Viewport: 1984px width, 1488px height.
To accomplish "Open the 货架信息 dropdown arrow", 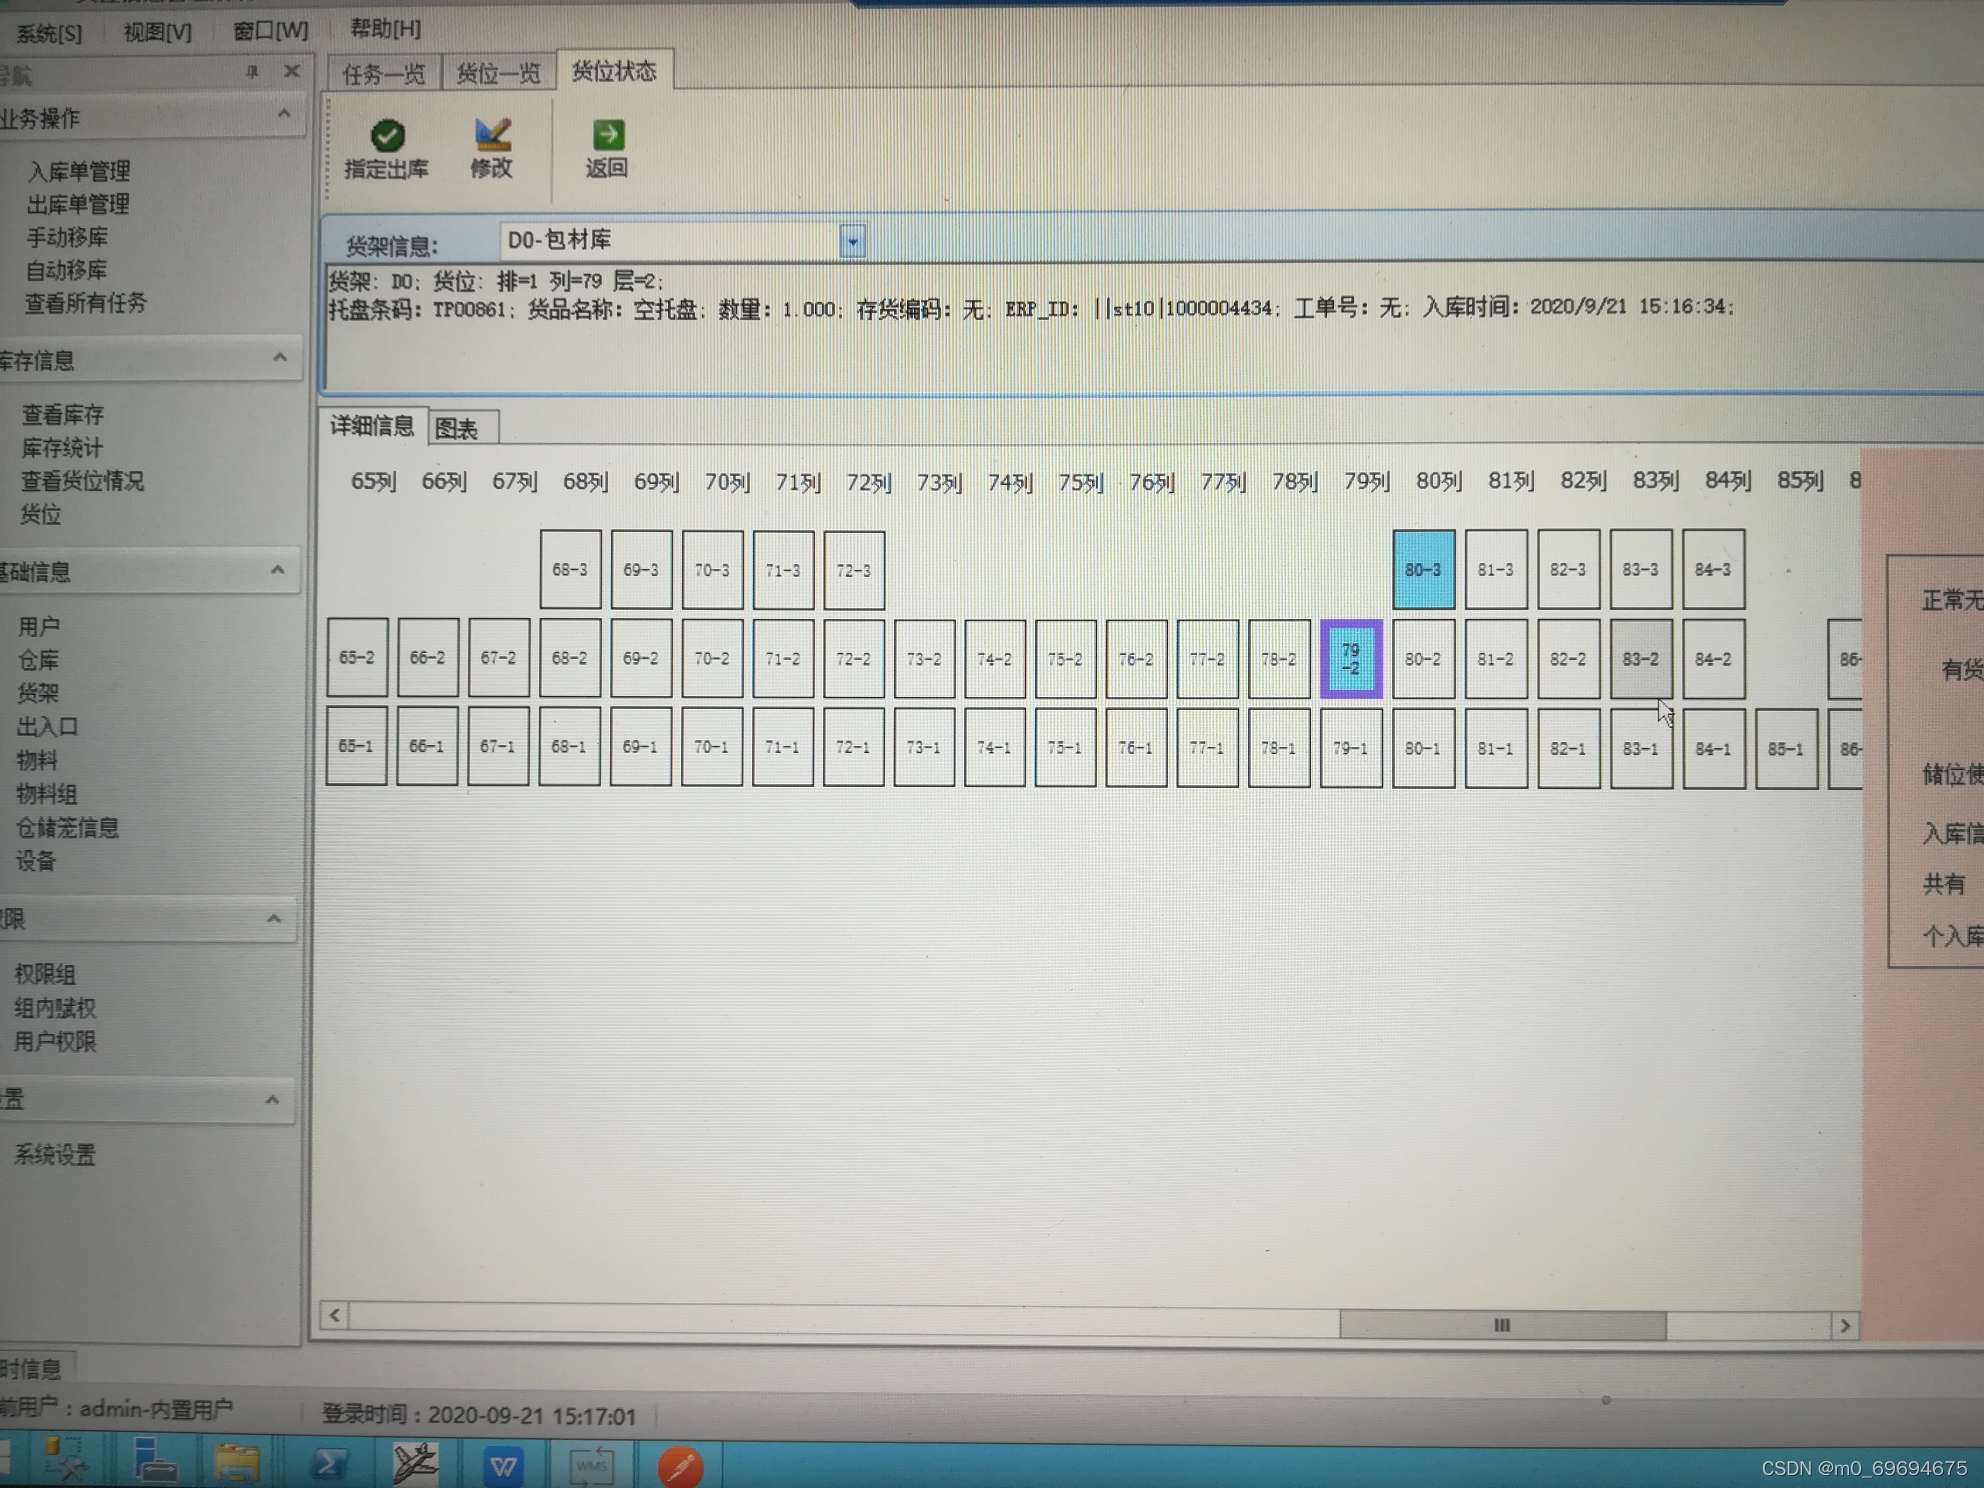I will point(852,241).
